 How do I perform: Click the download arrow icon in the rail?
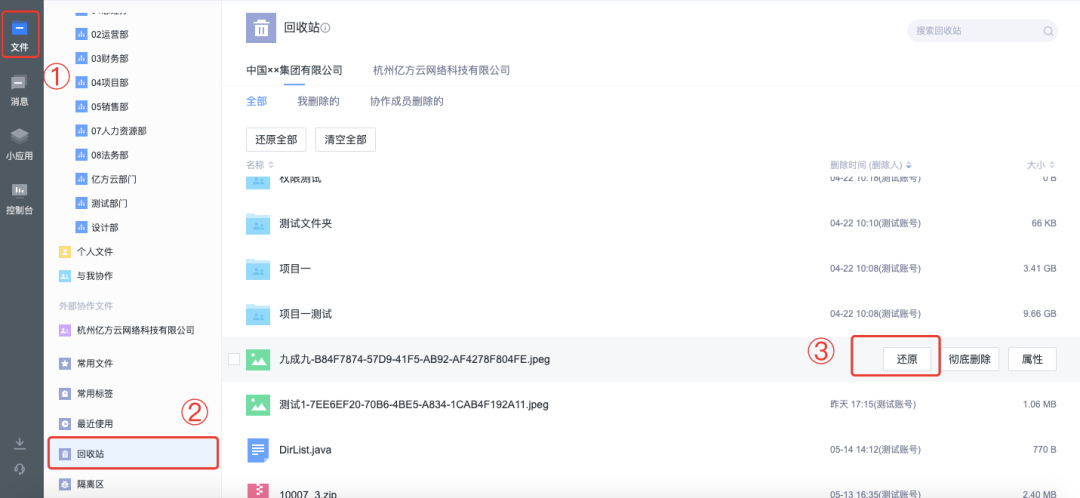pyautogui.click(x=20, y=443)
